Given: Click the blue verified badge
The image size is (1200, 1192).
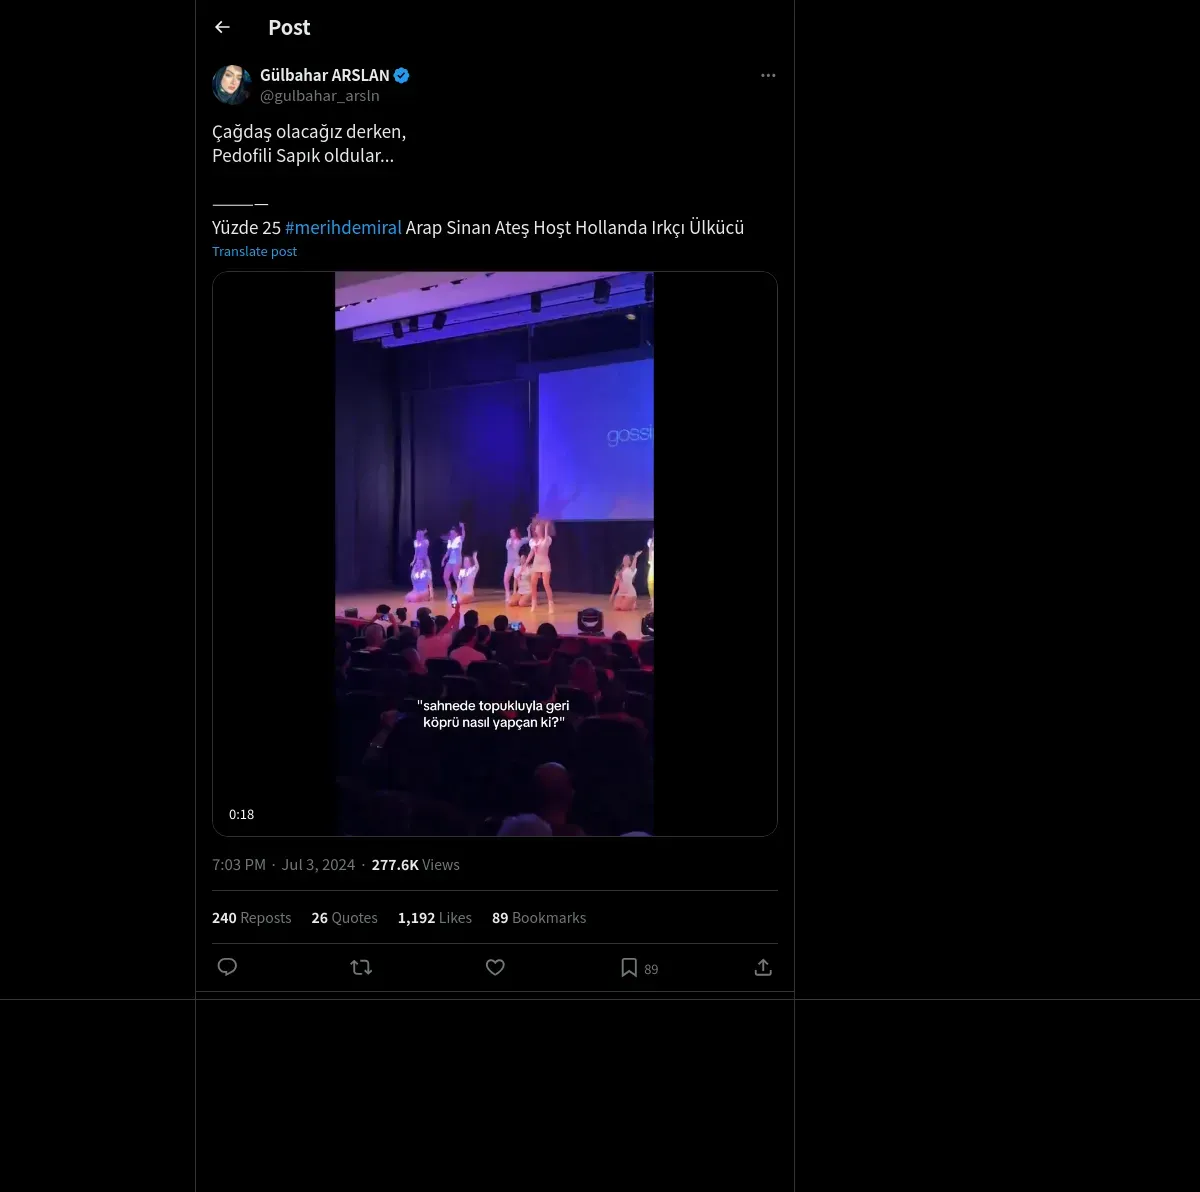Looking at the screenshot, I should [402, 75].
